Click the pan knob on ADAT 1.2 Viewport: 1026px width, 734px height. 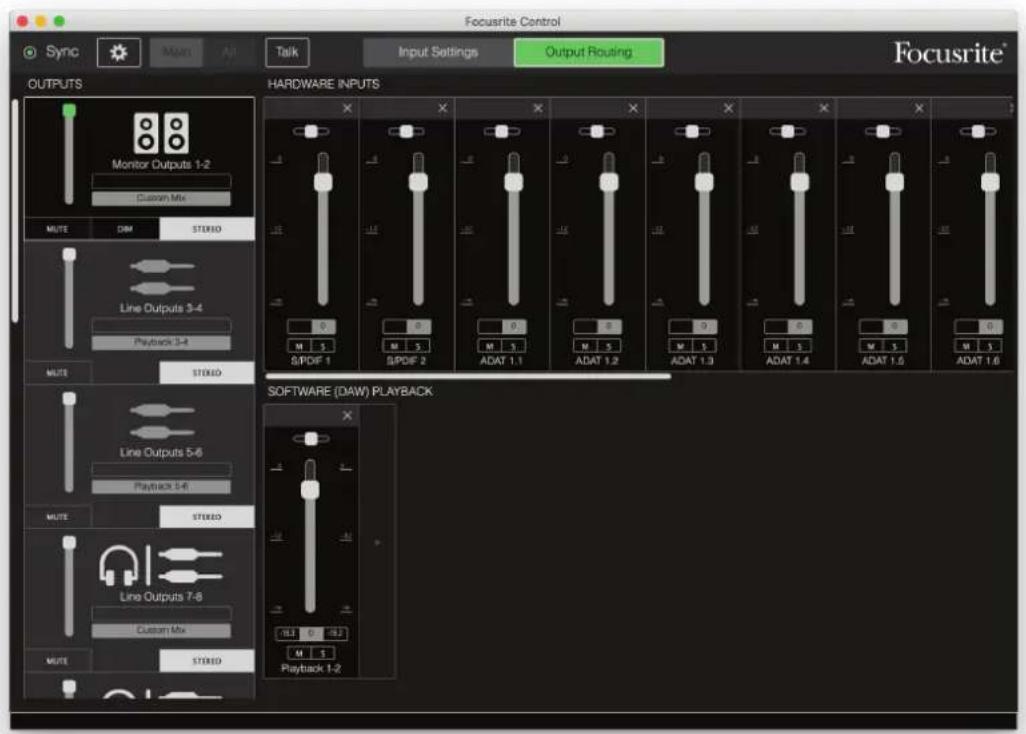click(597, 131)
